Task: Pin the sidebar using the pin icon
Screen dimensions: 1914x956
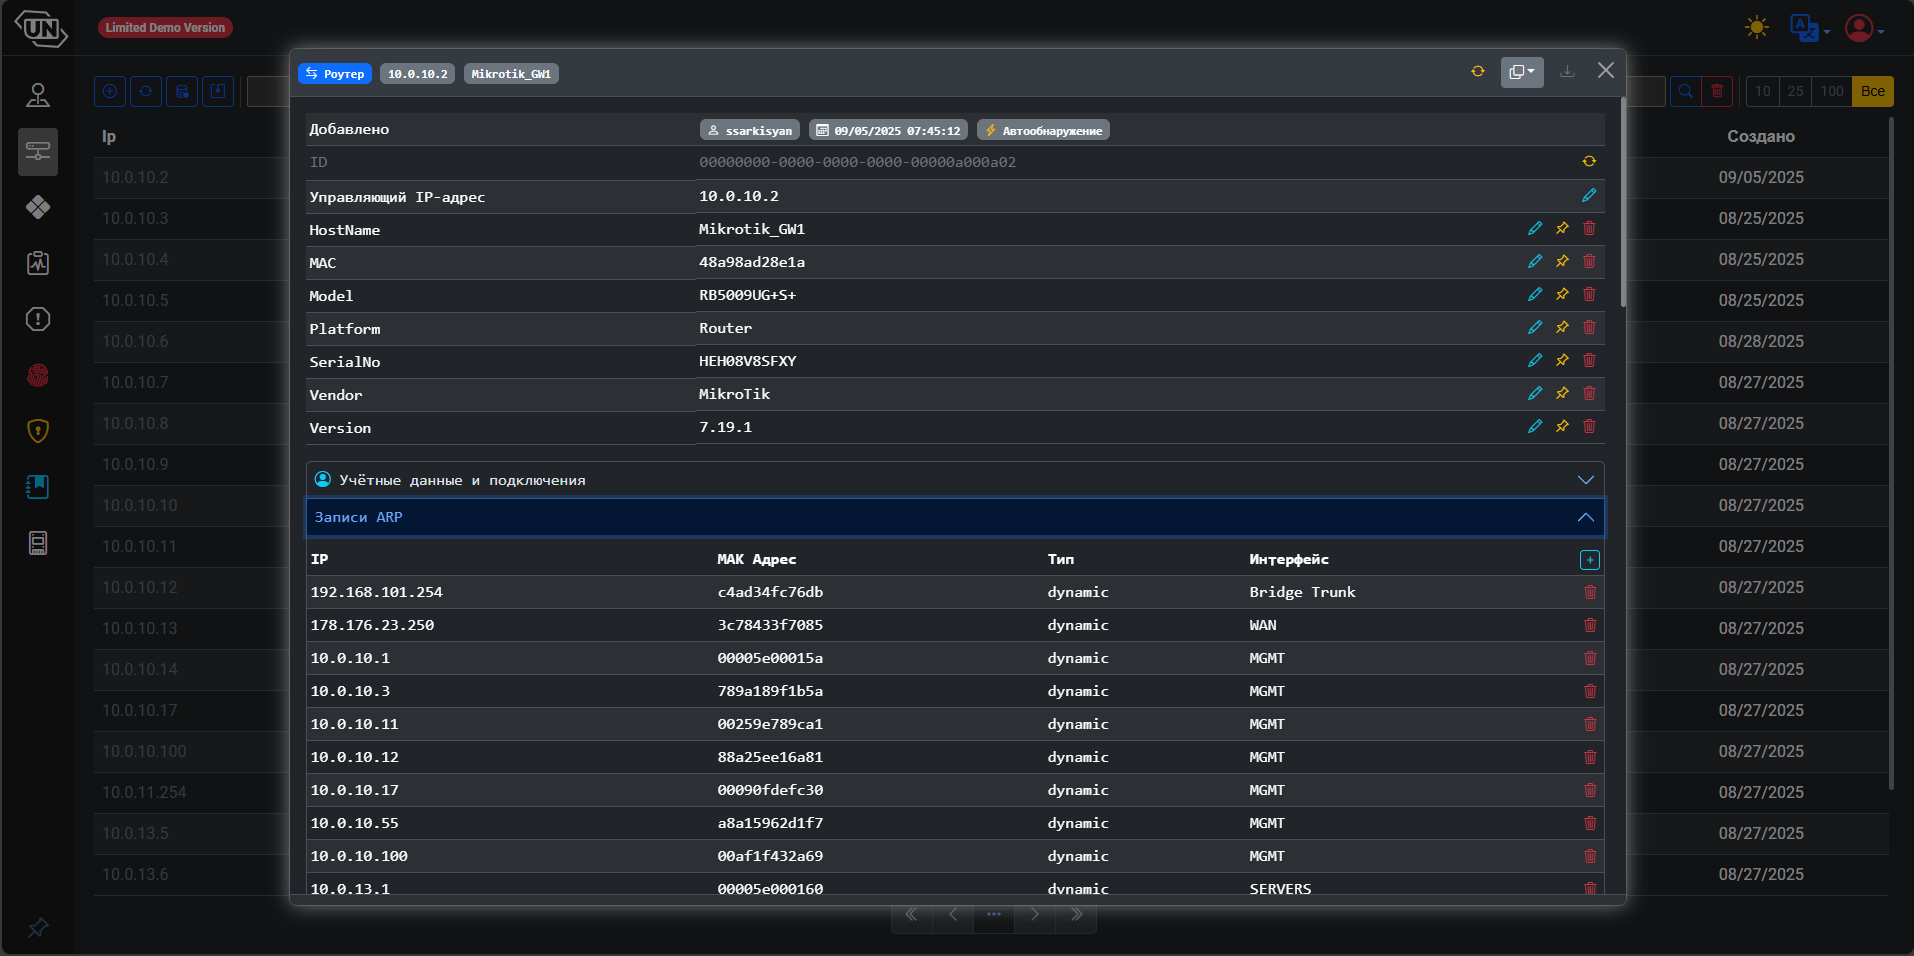Action: (x=38, y=927)
